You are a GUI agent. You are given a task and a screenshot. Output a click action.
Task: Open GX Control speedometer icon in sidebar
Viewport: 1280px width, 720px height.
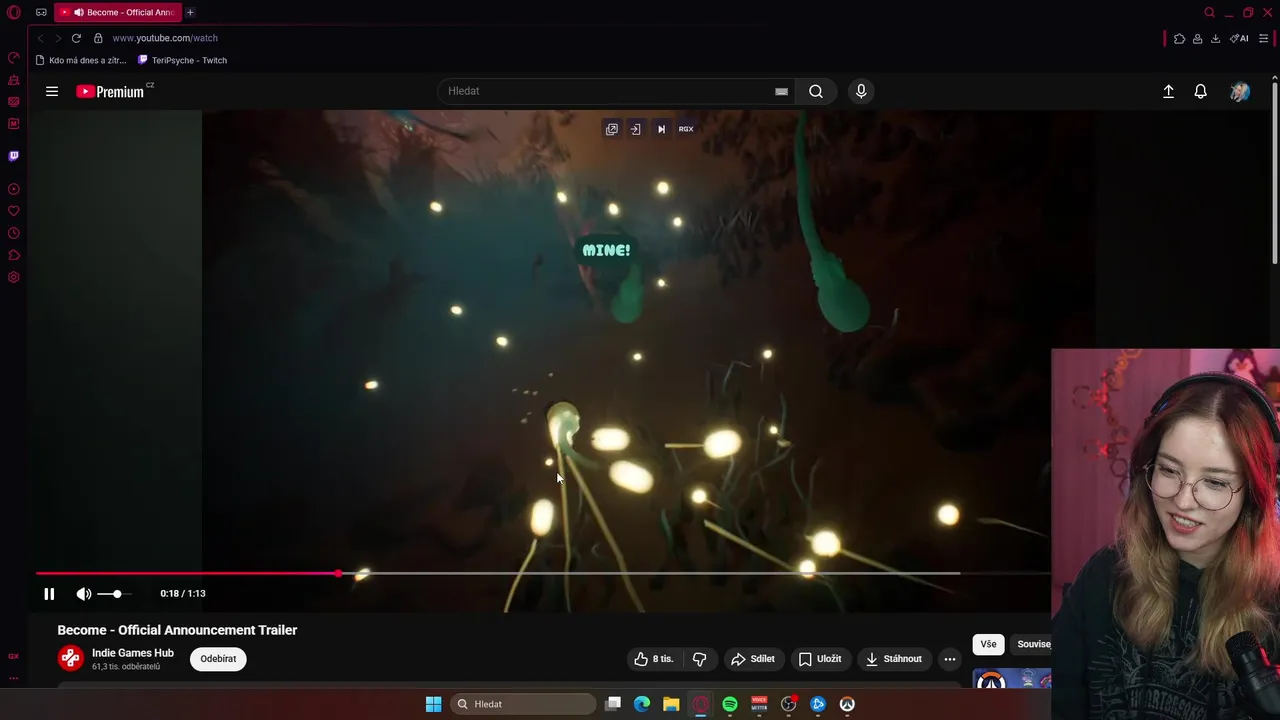point(14,58)
